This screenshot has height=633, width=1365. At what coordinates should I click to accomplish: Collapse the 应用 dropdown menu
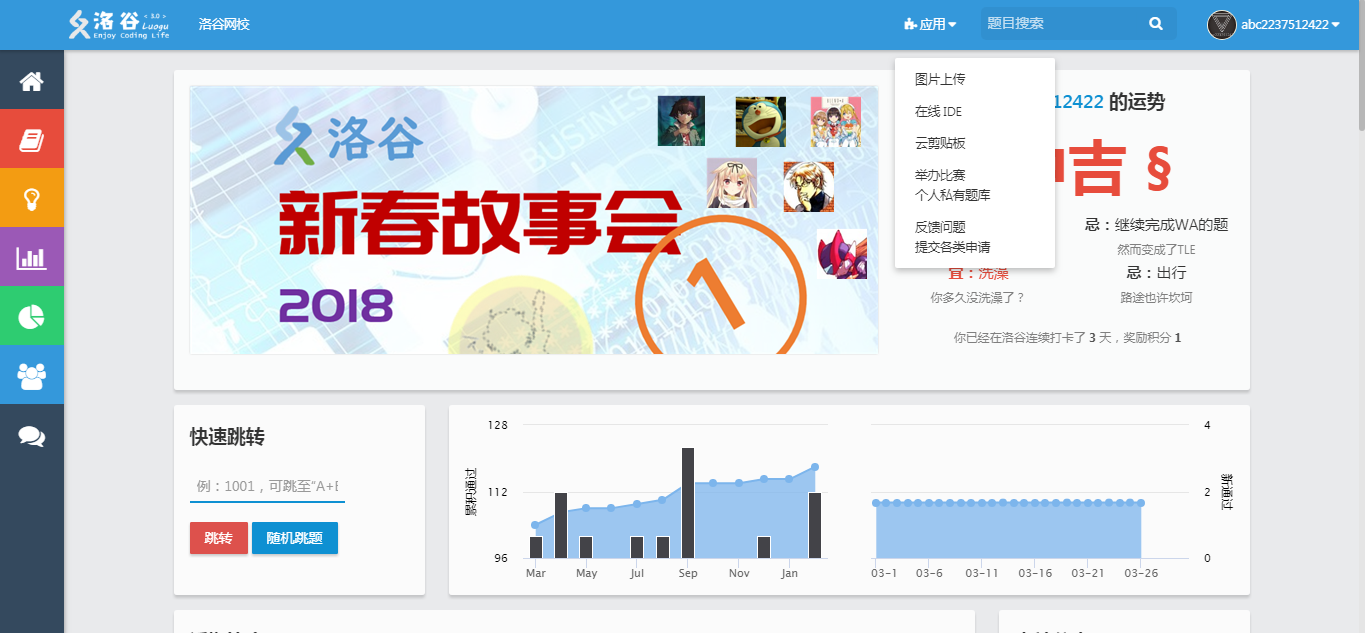(x=929, y=24)
